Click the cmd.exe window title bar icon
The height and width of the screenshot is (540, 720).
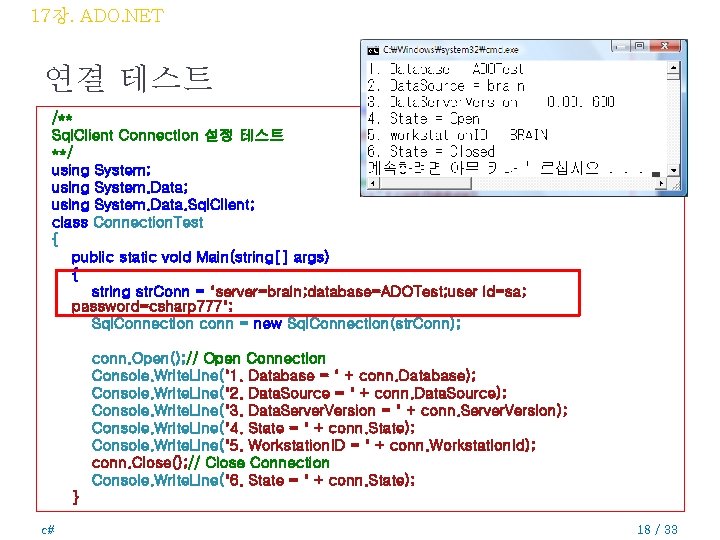[373, 50]
